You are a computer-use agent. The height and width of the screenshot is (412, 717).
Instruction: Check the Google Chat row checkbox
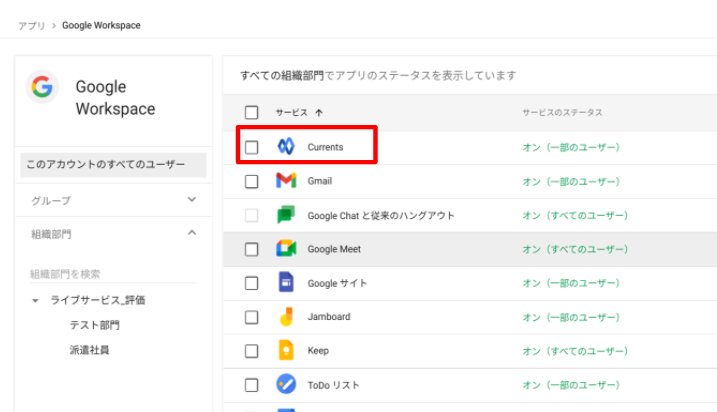point(251,215)
